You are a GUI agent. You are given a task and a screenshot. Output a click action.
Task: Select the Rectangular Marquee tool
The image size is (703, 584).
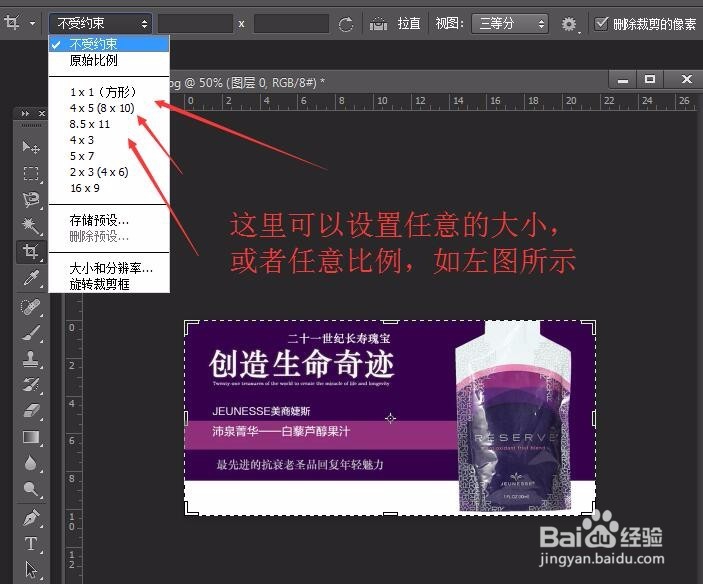coord(31,173)
